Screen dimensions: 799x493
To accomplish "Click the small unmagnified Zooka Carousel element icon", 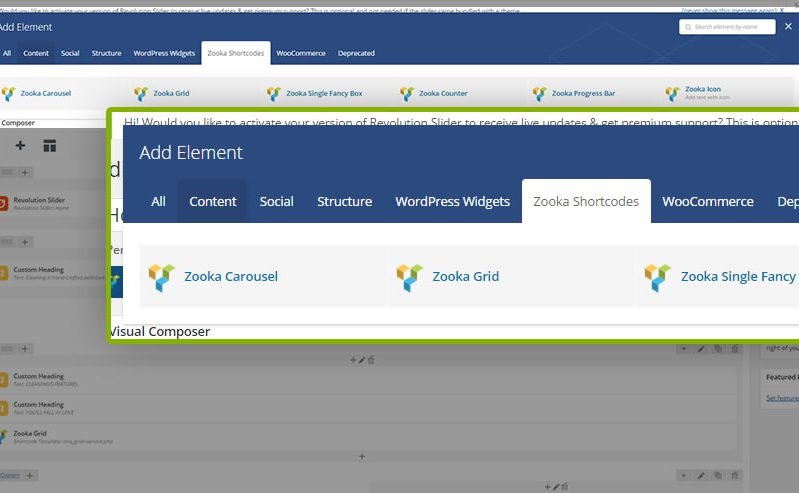I will (x=8, y=94).
